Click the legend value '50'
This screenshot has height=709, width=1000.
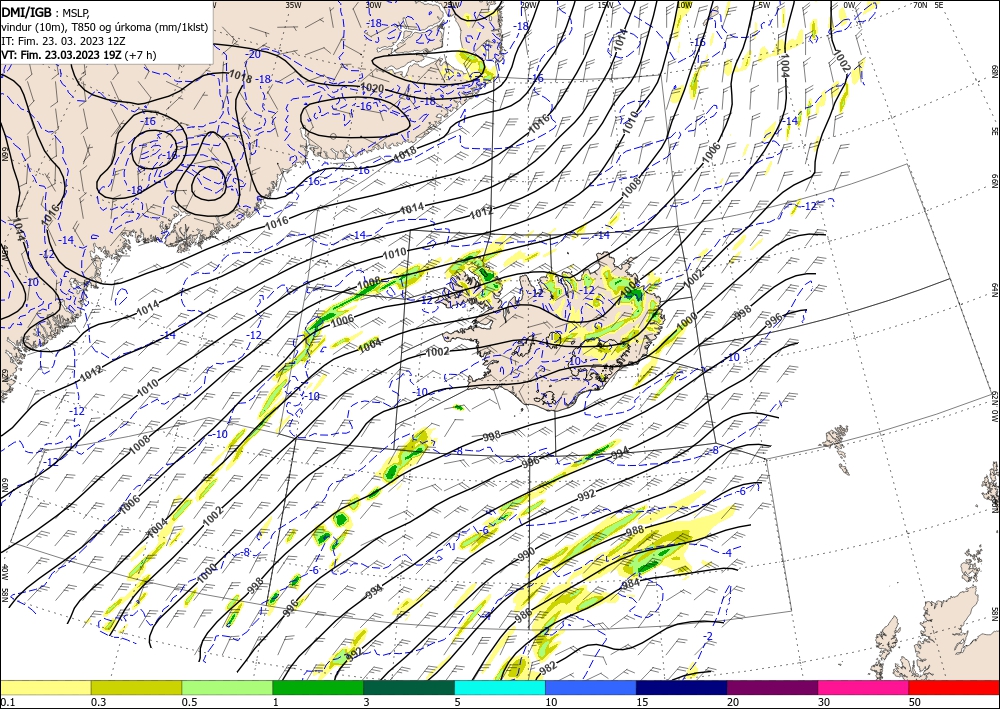tap(915, 702)
